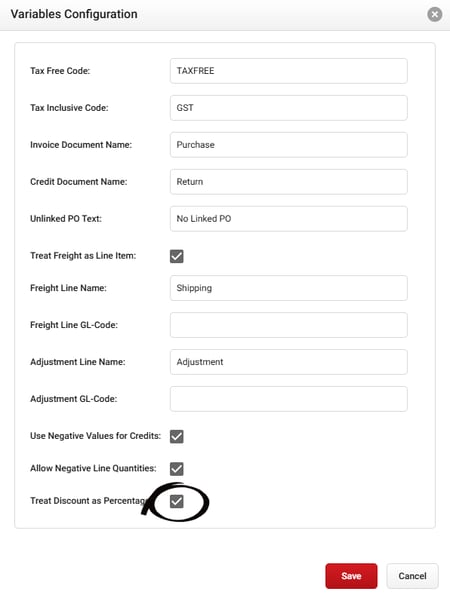Toggle Treat Discount as Percentage checkbox

(x=177, y=501)
